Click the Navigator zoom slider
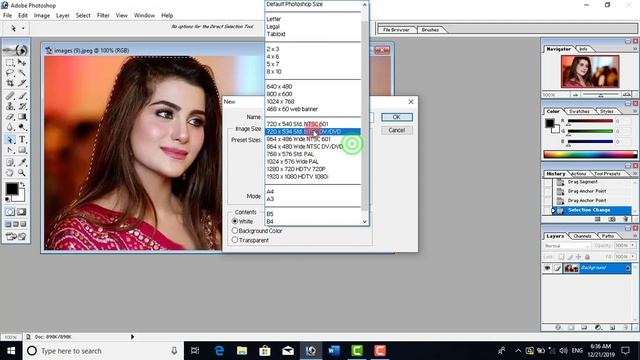Screen dimensions: 640x360 tap(601, 95)
